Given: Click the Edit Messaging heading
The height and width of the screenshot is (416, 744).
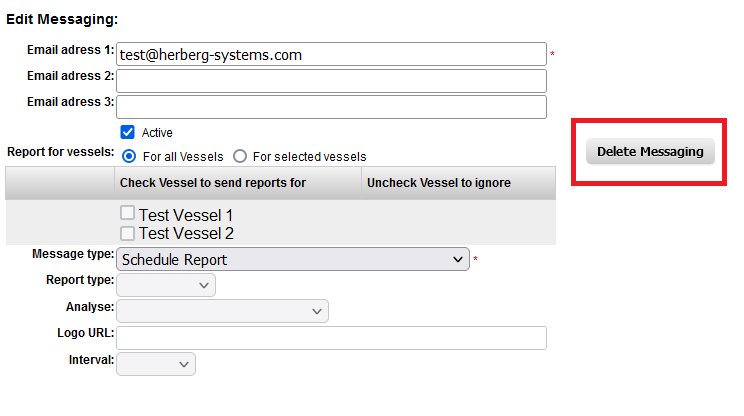Looking at the screenshot, I should (62, 19).
